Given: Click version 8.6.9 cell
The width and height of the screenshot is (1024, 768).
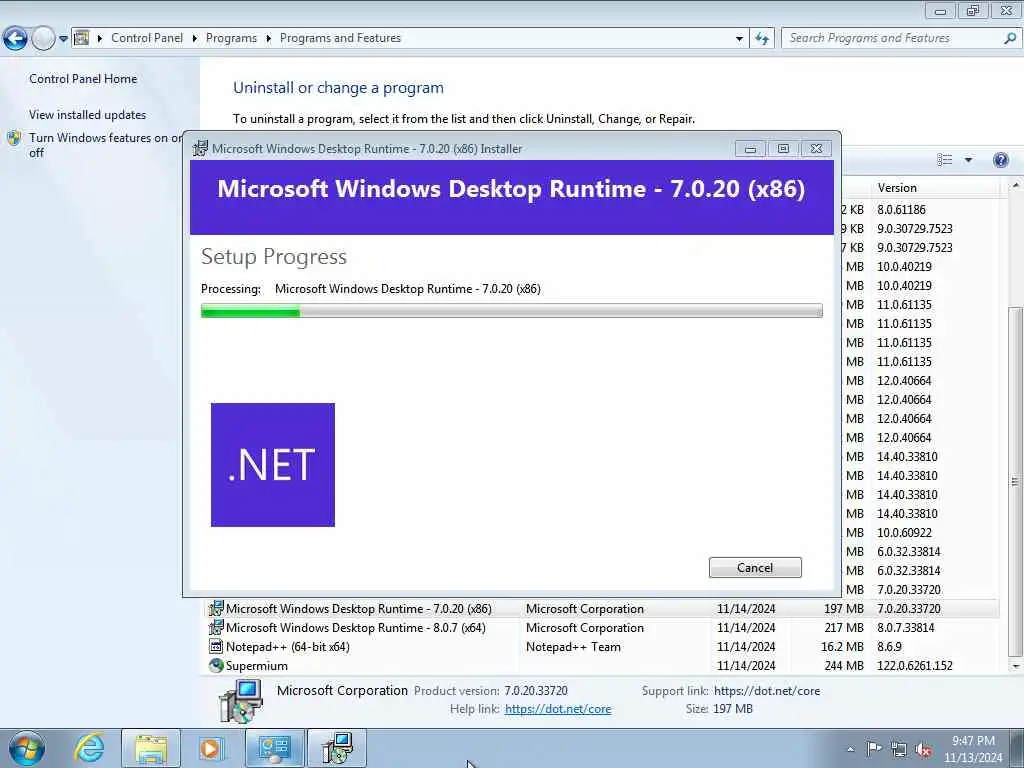Looking at the screenshot, I should [x=889, y=647].
